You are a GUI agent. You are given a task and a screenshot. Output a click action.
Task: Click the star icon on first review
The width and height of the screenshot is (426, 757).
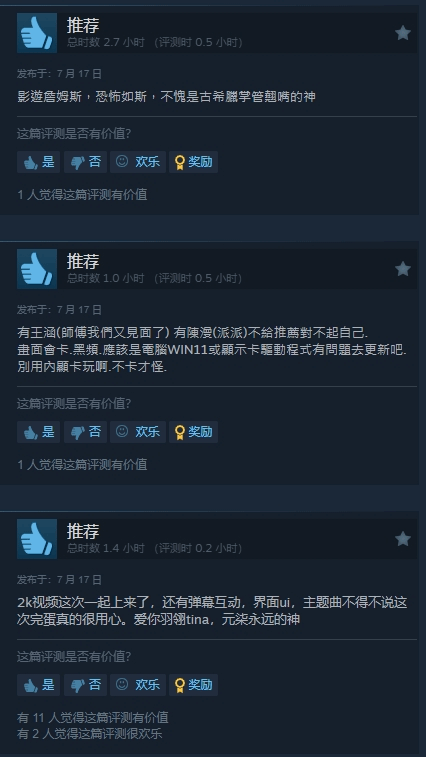403,33
